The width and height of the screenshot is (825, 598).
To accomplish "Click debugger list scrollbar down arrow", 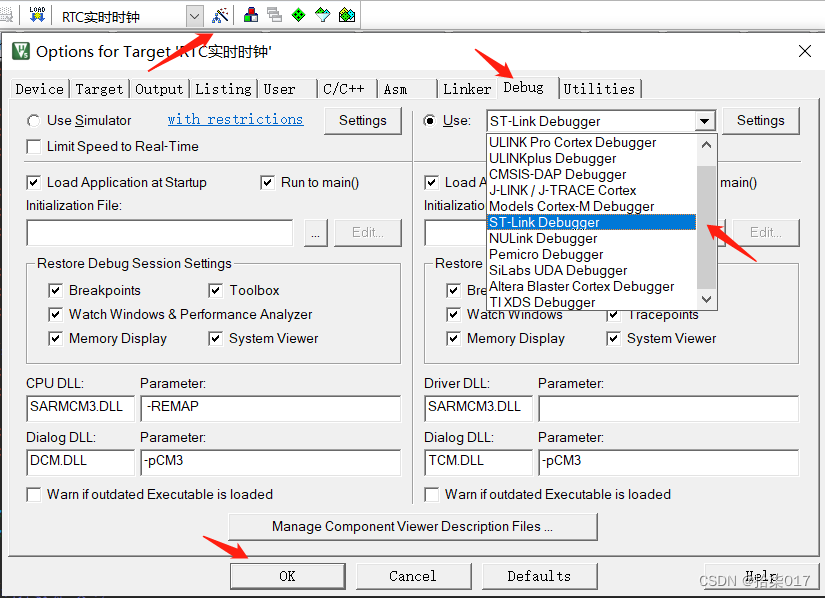I will pos(707,299).
